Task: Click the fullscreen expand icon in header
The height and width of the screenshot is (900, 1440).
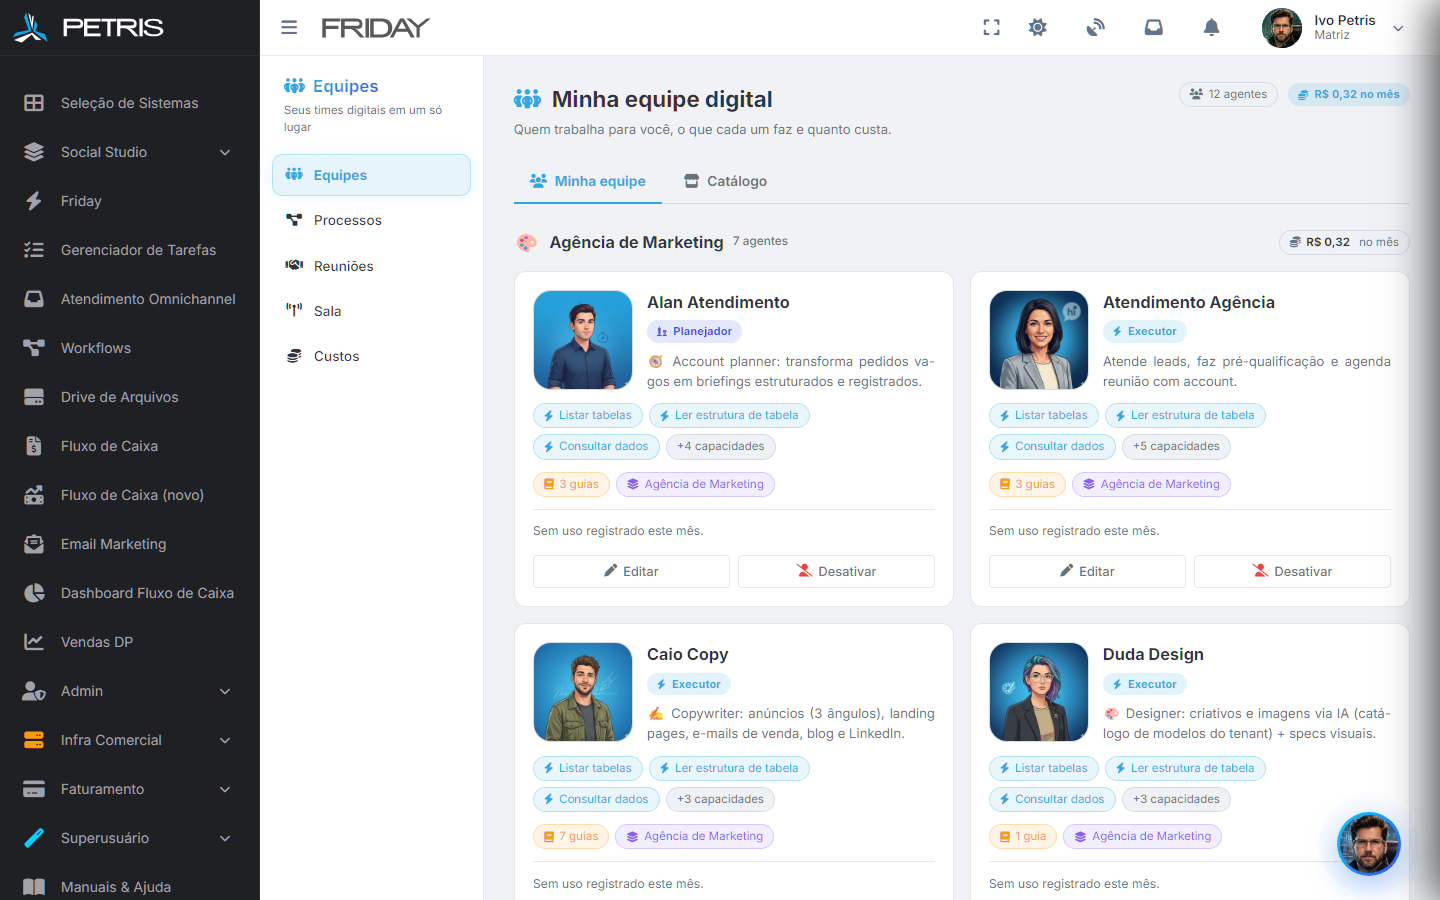Action: pos(991,28)
